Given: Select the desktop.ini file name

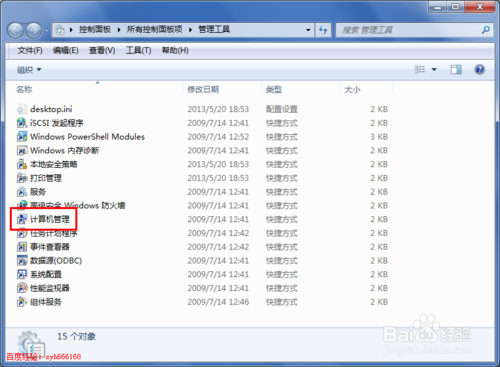Looking at the screenshot, I should pos(51,109).
